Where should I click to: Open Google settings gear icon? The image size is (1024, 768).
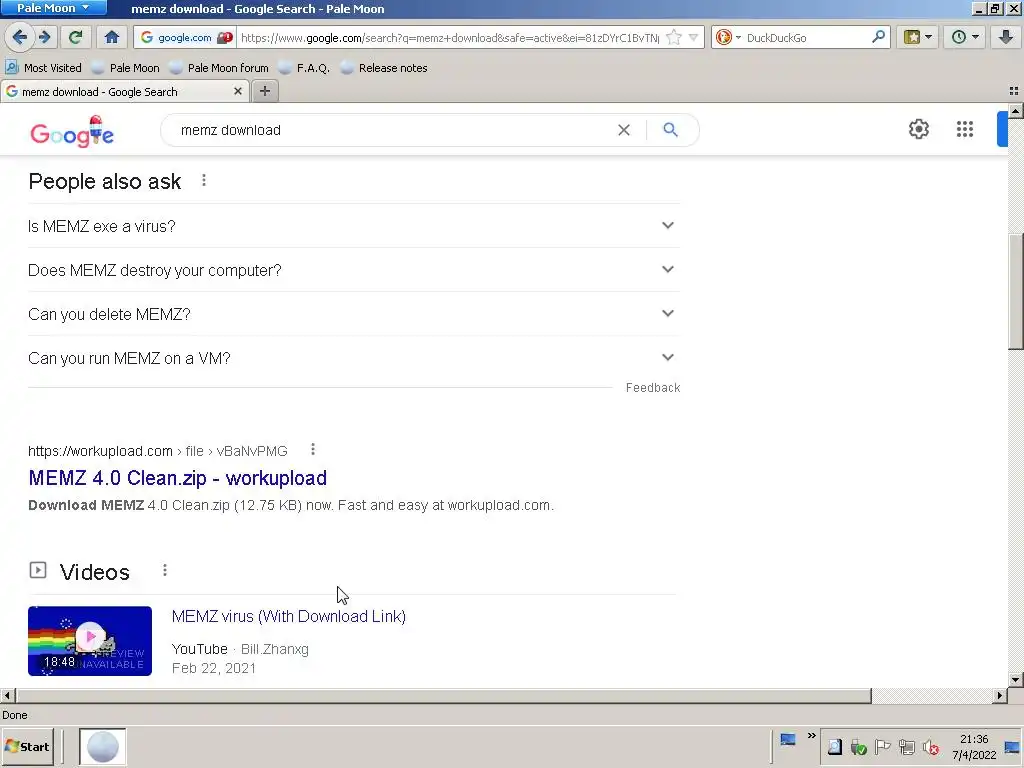918,129
